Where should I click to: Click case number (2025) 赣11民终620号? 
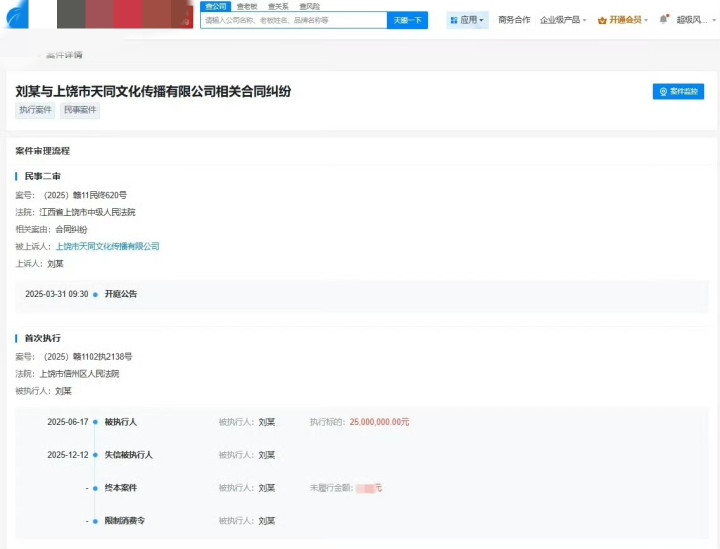pyautogui.click(x=85, y=195)
